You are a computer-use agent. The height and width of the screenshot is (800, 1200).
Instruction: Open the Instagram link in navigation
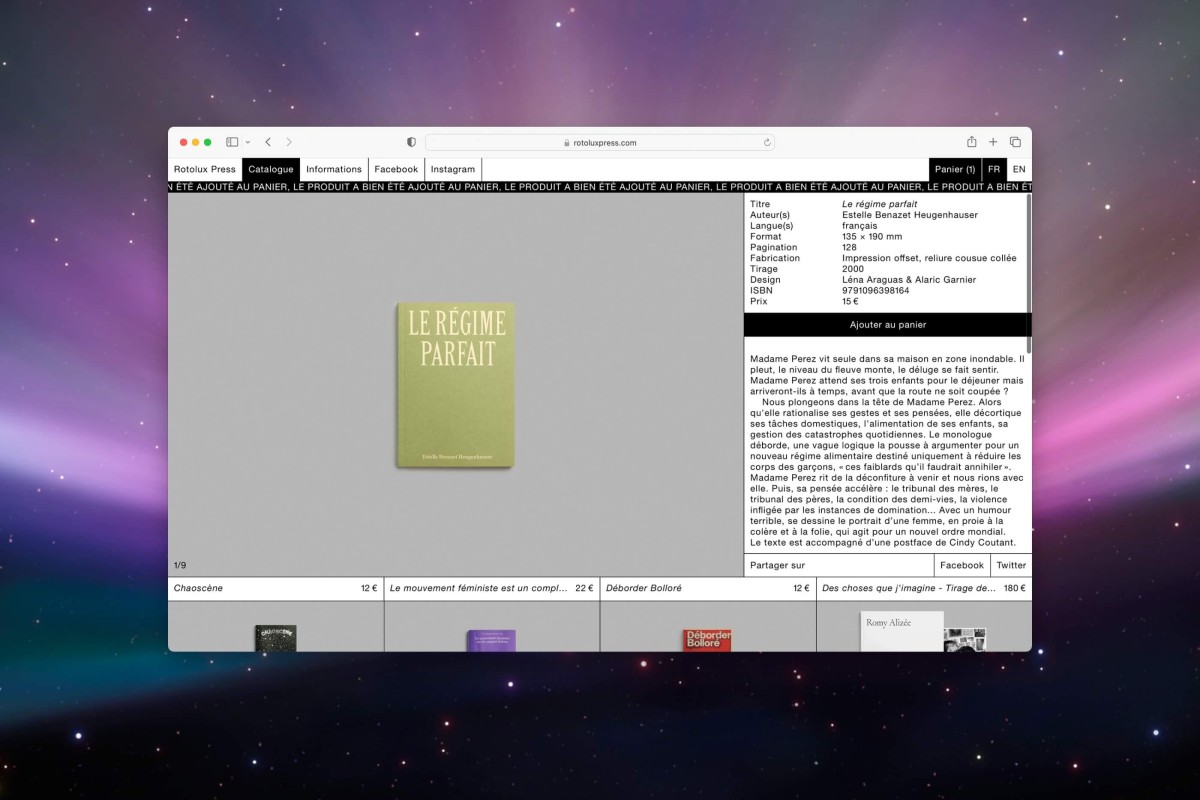(453, 169)
